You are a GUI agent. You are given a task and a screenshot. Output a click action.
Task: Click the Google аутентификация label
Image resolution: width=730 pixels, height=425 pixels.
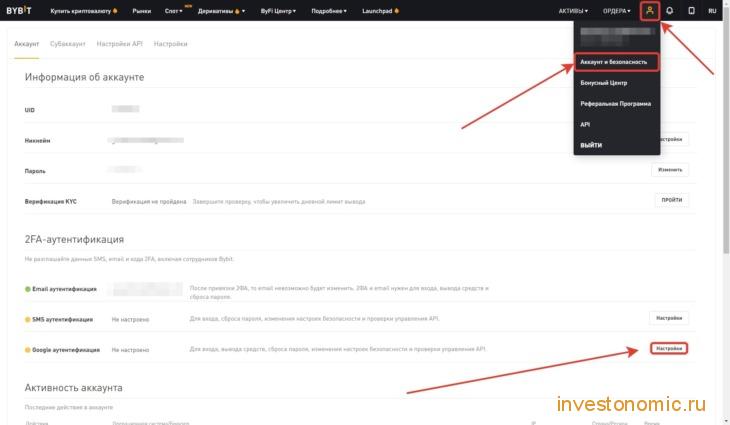[66, 350]
